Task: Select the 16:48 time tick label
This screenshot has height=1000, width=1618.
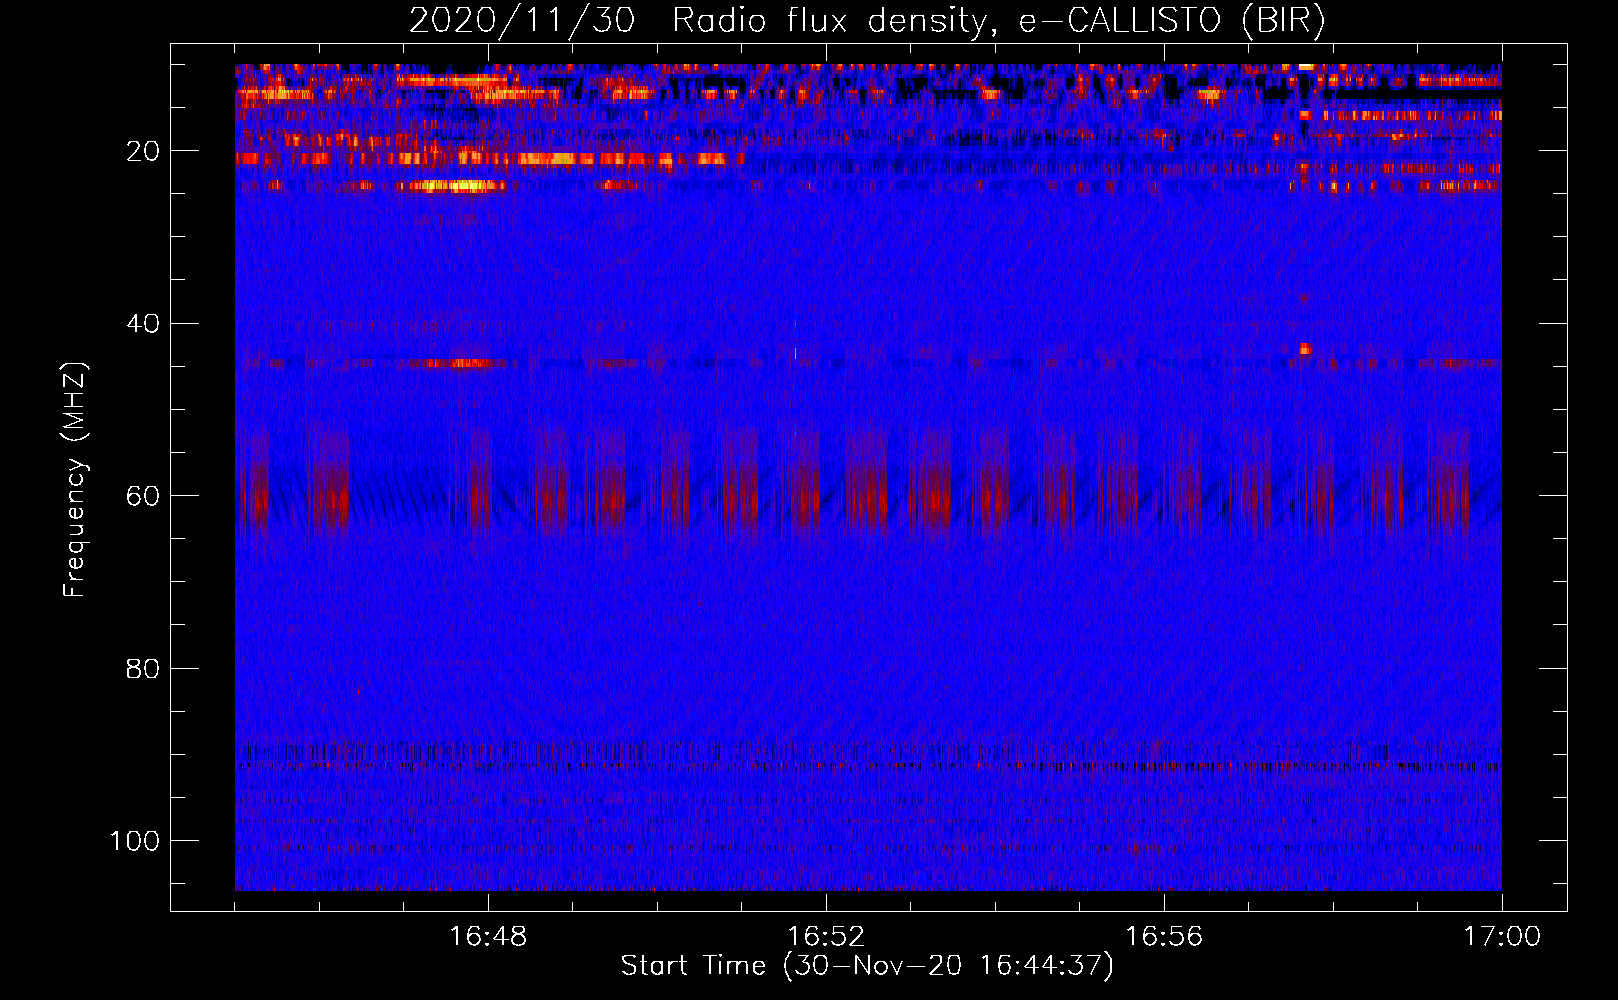Action: click(488, 937)
